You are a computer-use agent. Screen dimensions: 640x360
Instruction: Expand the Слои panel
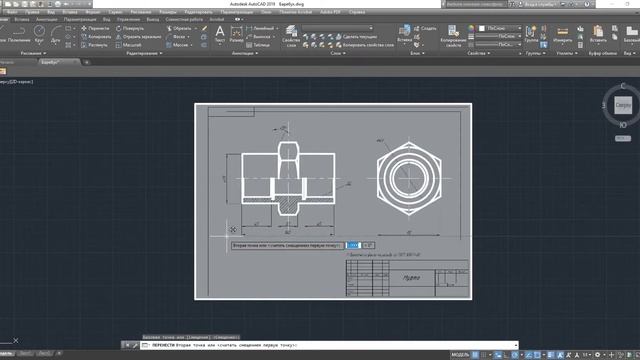pyautogui.click(x=338, y=53)
